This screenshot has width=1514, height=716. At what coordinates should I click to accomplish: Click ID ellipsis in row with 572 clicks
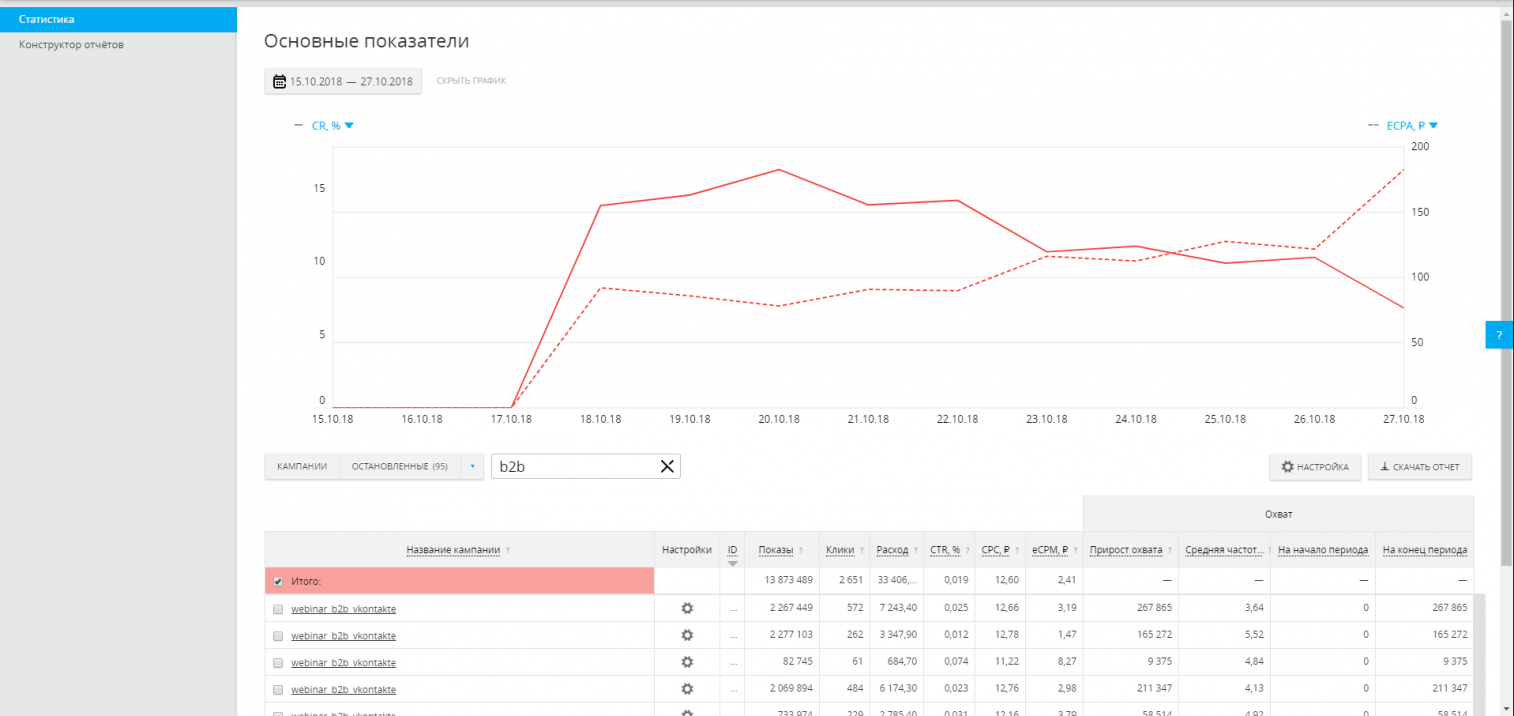[733, 609]
